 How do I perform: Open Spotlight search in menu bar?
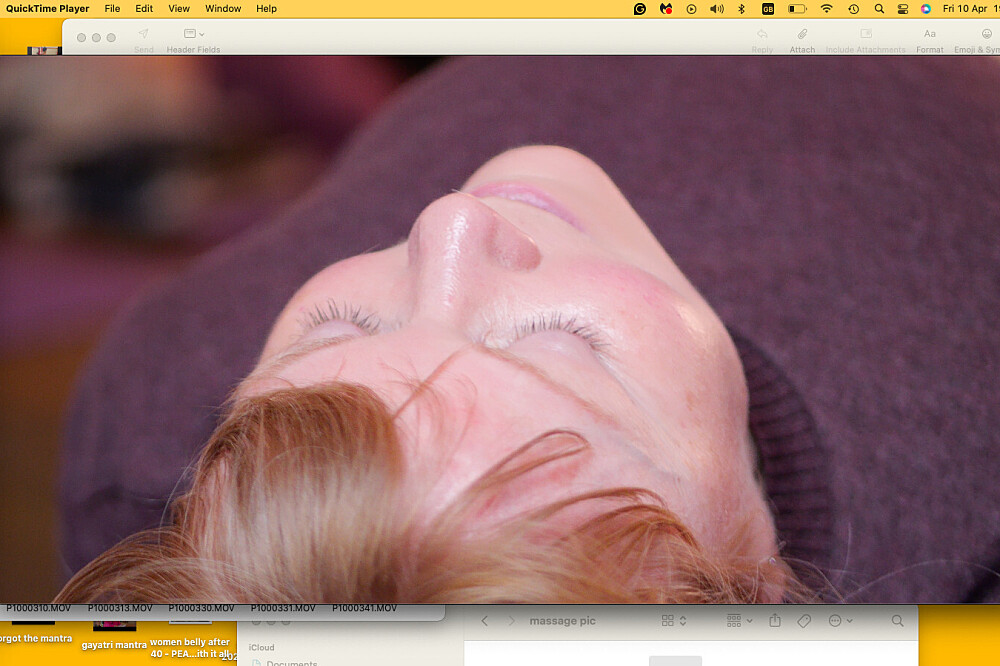click(x=879, y=9)
